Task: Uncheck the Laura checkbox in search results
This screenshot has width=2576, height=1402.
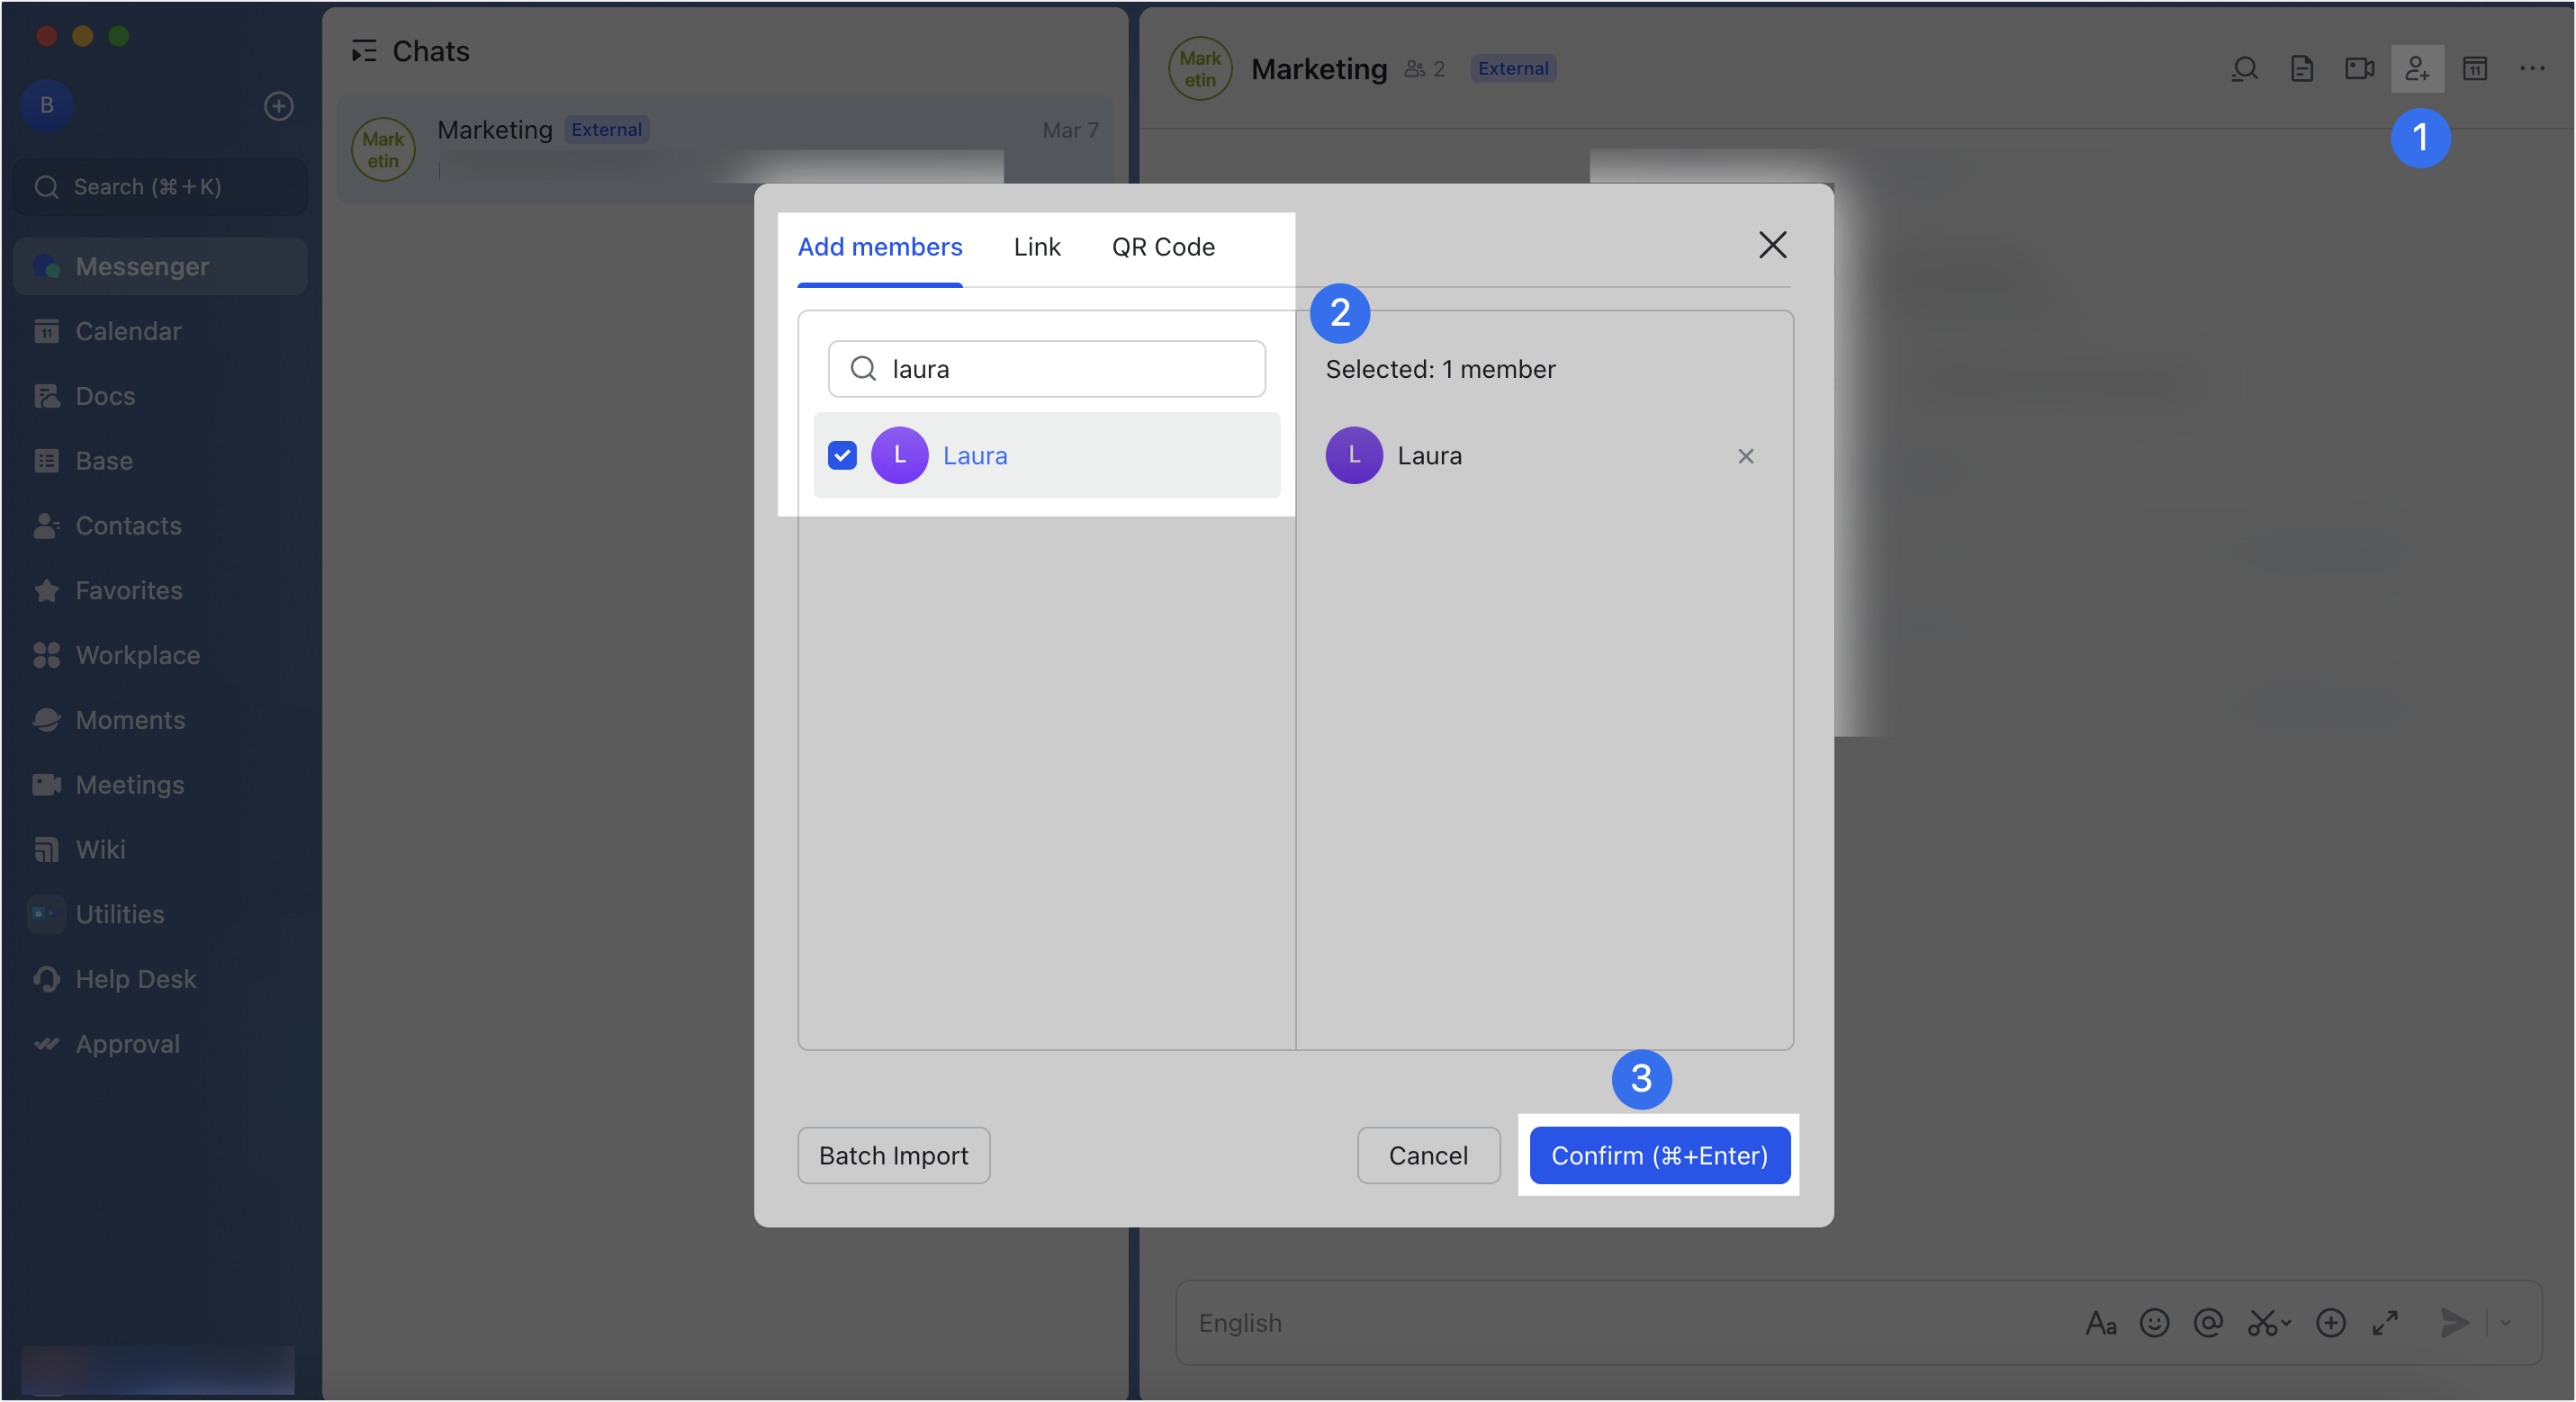Action: (842, 456)
